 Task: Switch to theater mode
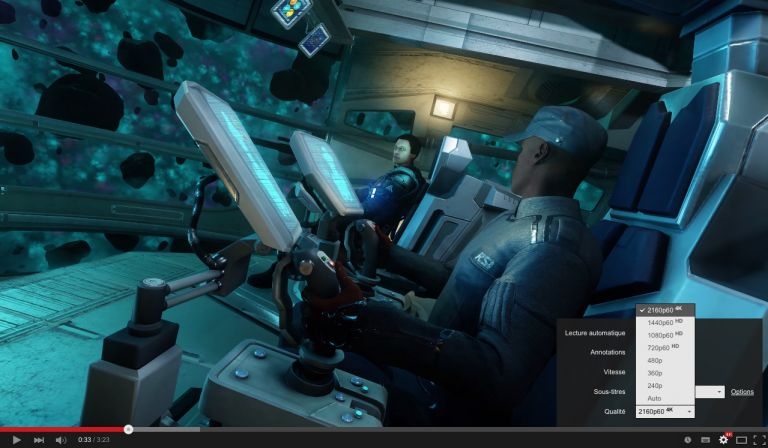point(741,440)
